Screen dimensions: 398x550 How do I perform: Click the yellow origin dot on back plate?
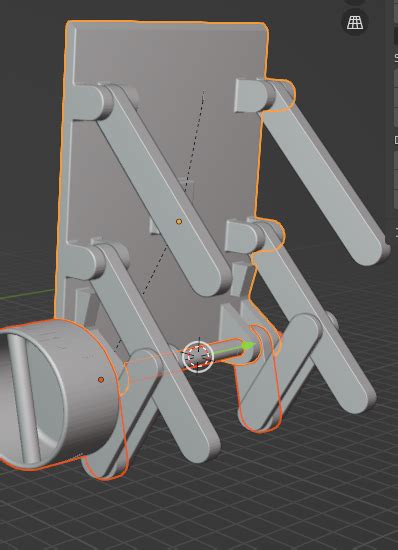(x=179, y=221)
